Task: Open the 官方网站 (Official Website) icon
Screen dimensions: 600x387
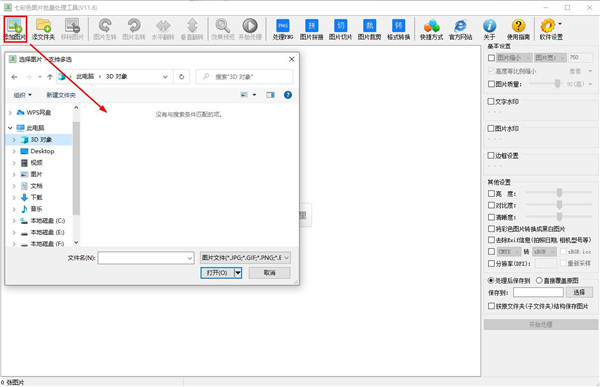Action: (460, 29)
